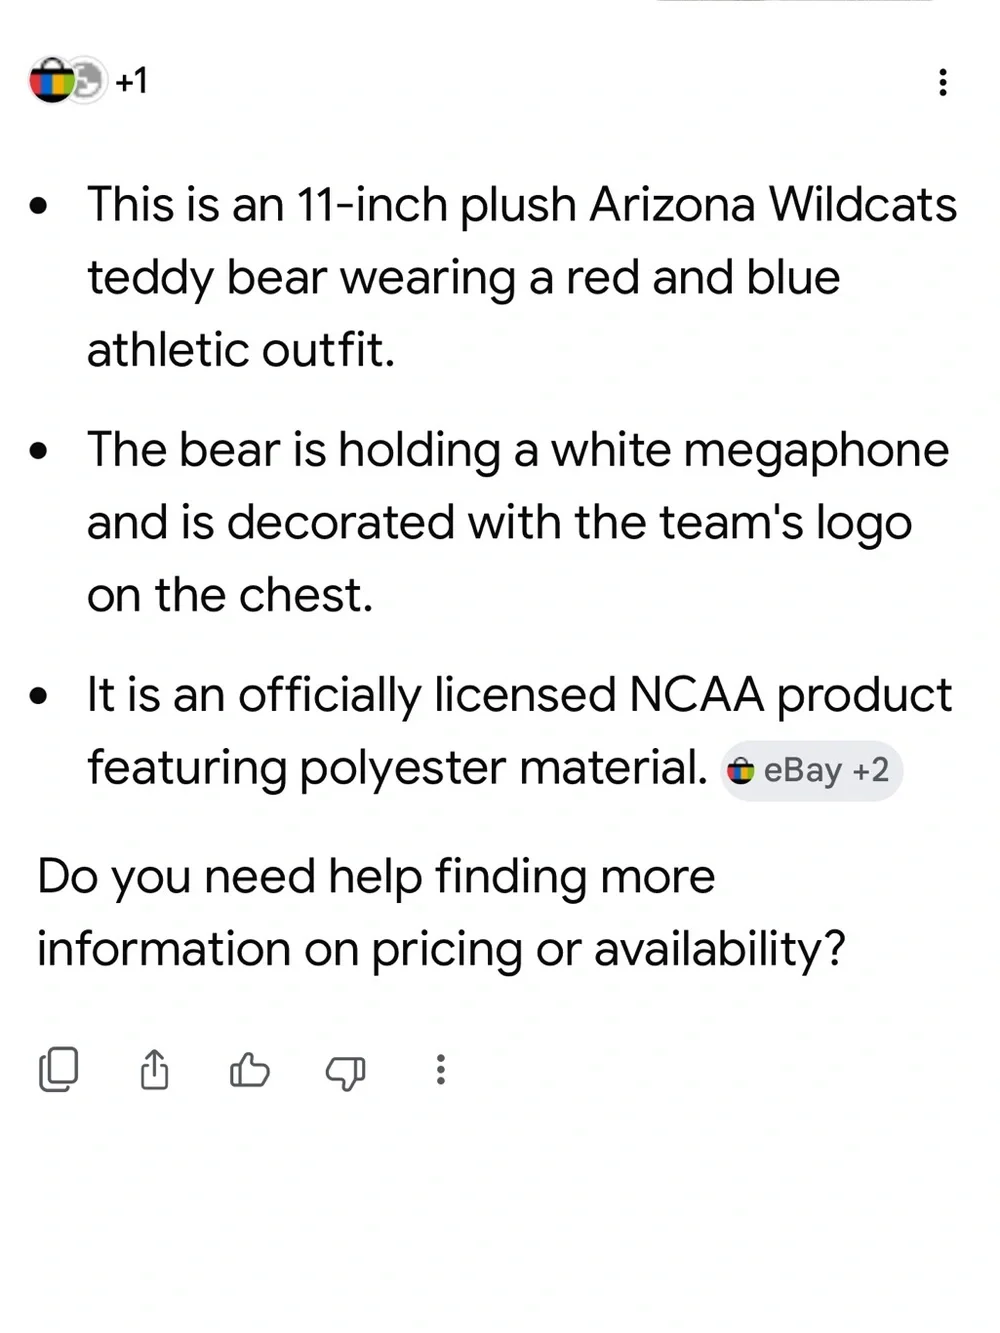The width and height of the screenshot is (1000, 1333).
Task: Give the answer a thumbs up
Action: click(249, 1070)
